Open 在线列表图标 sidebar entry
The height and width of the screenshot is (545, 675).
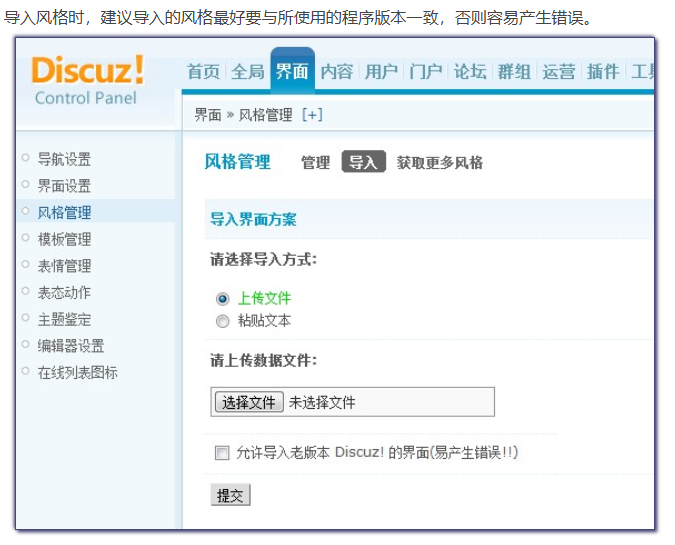click(77, 372)
